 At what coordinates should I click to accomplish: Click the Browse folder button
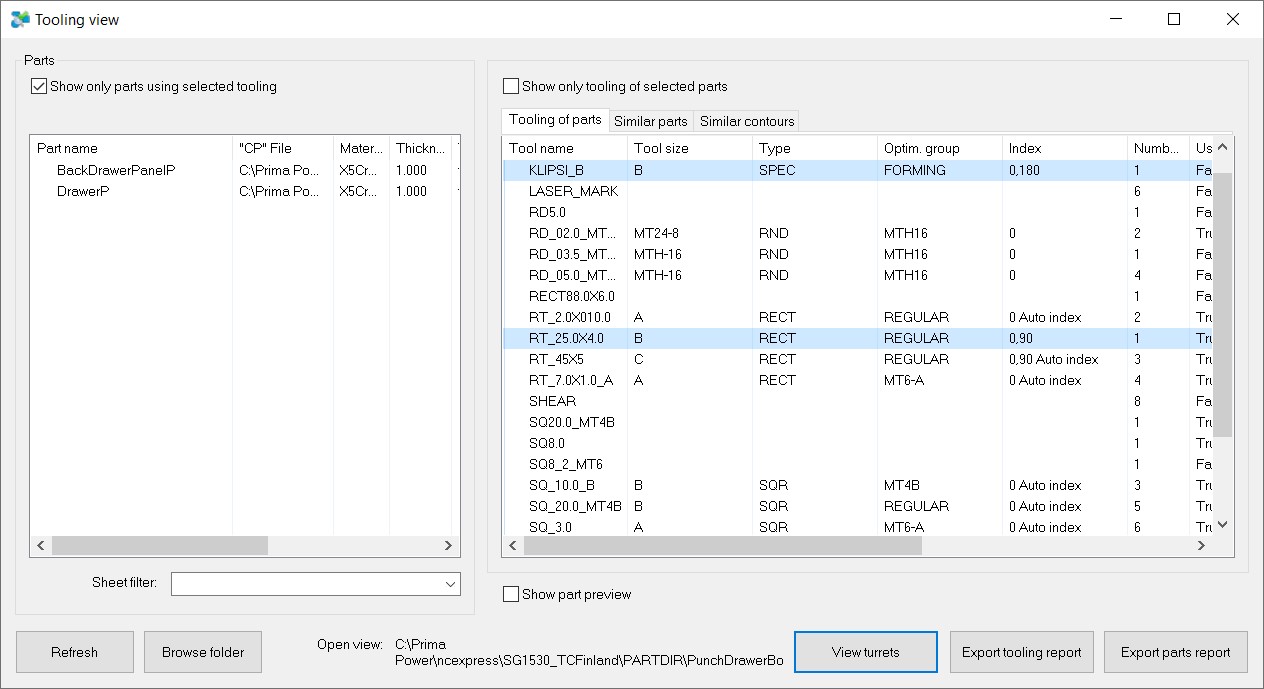click(203, 652)
